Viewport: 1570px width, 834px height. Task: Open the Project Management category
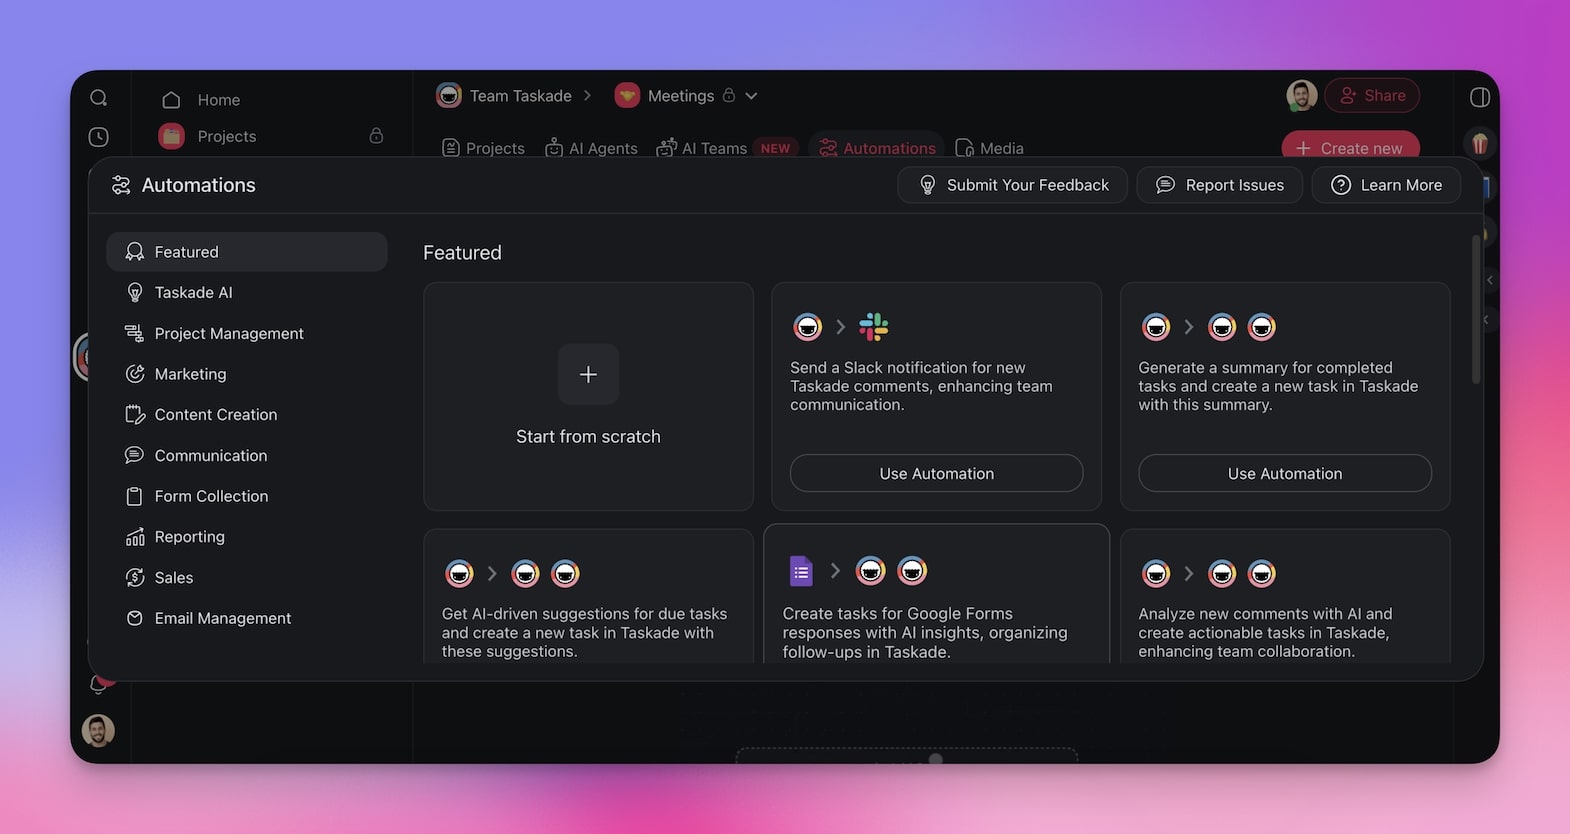tap(247, 333)
